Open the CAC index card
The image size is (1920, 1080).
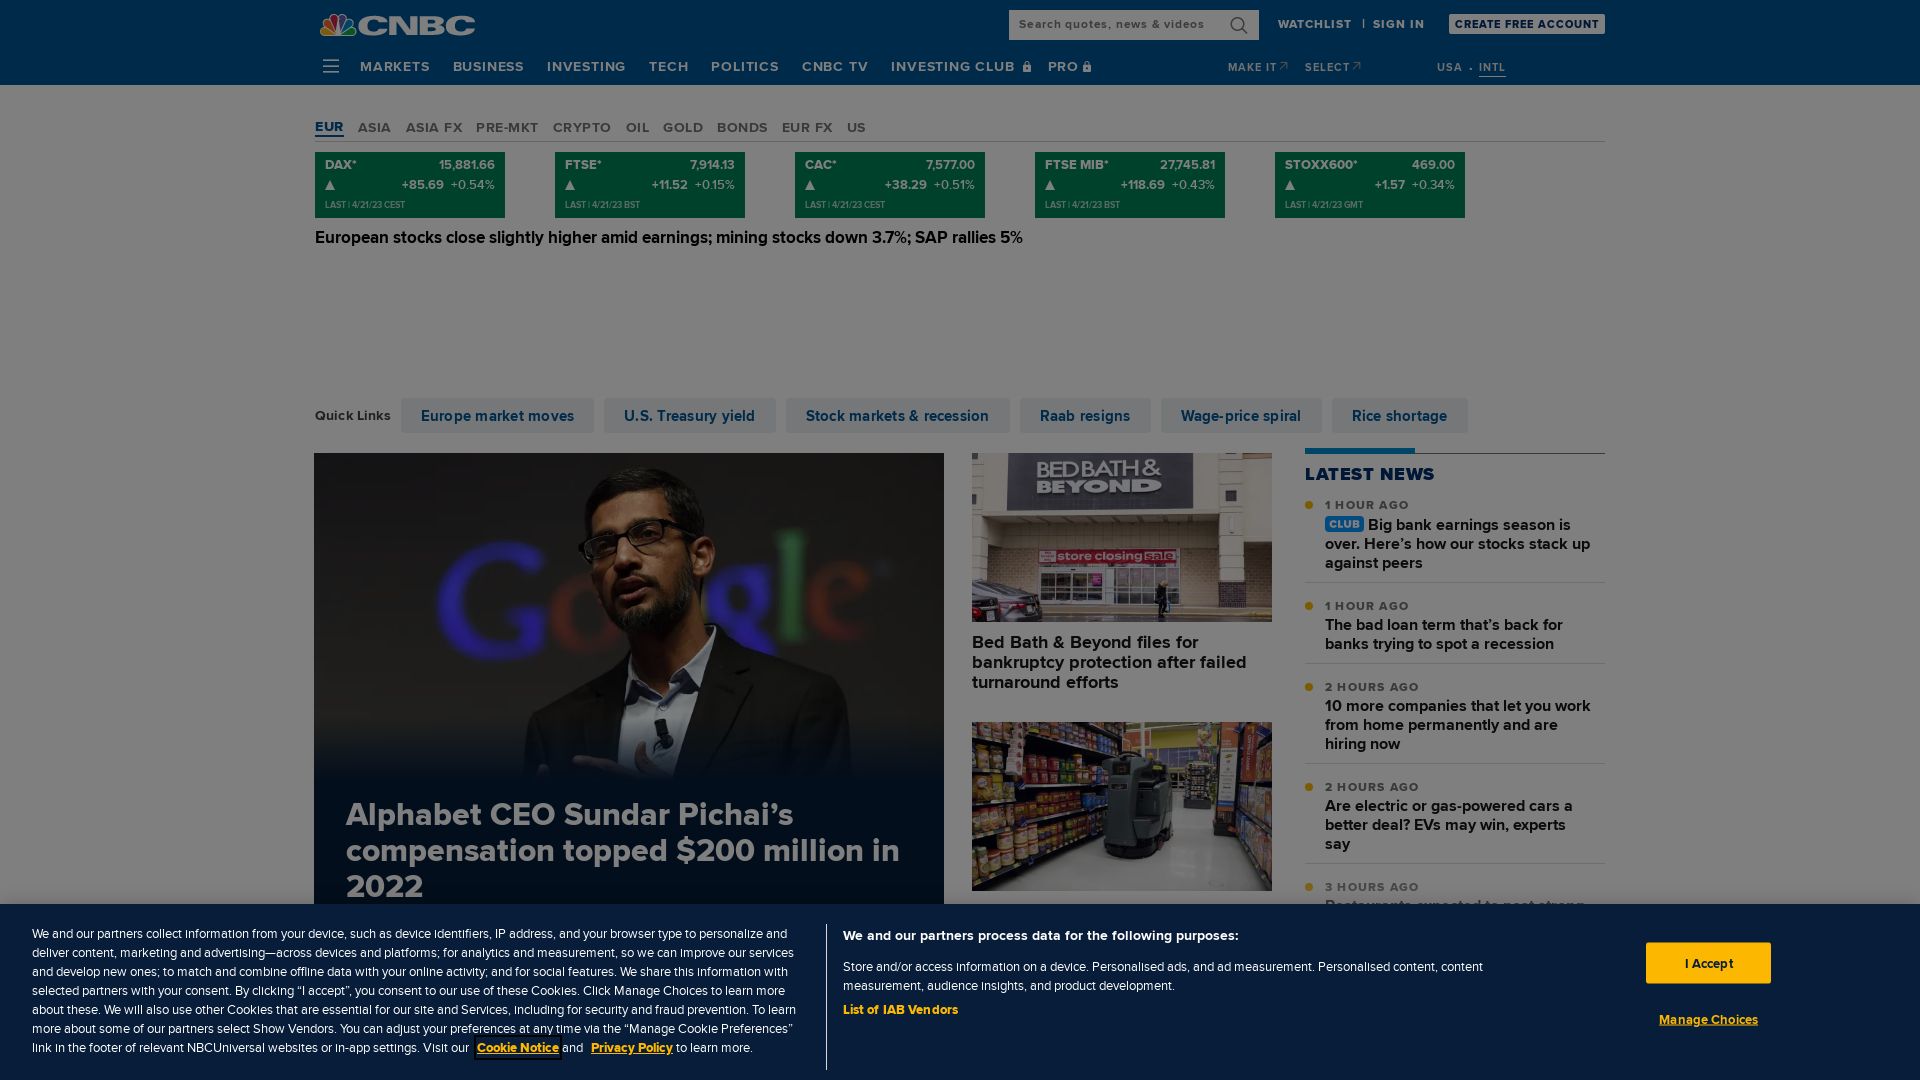point(890,185)
